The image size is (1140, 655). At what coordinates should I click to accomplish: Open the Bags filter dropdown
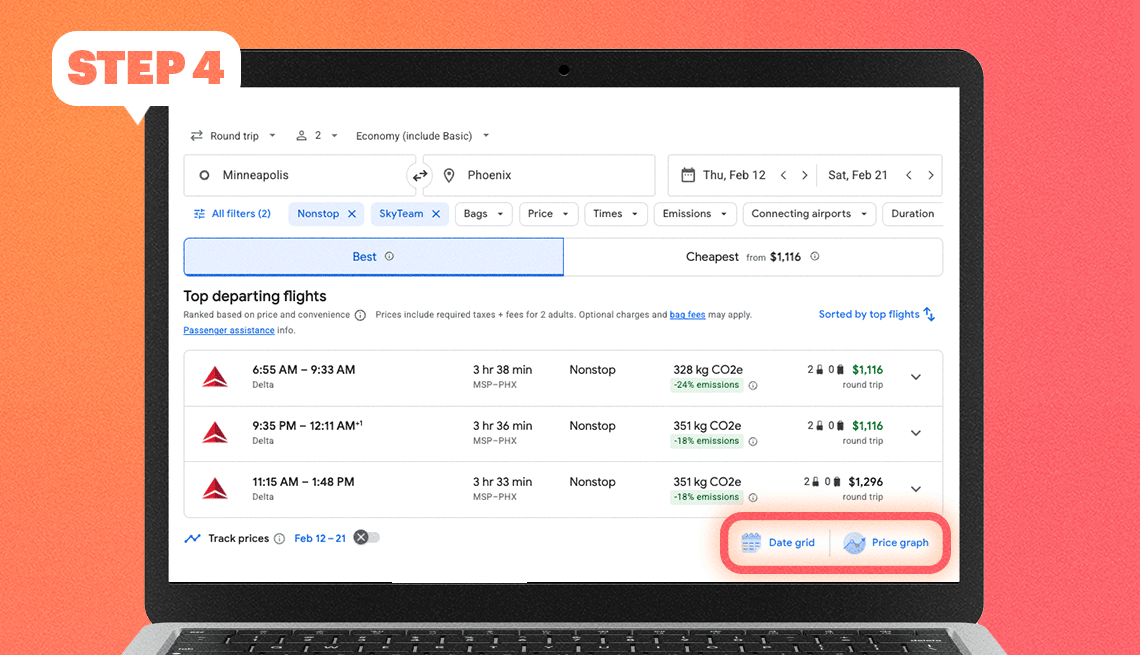coord(483,213)
